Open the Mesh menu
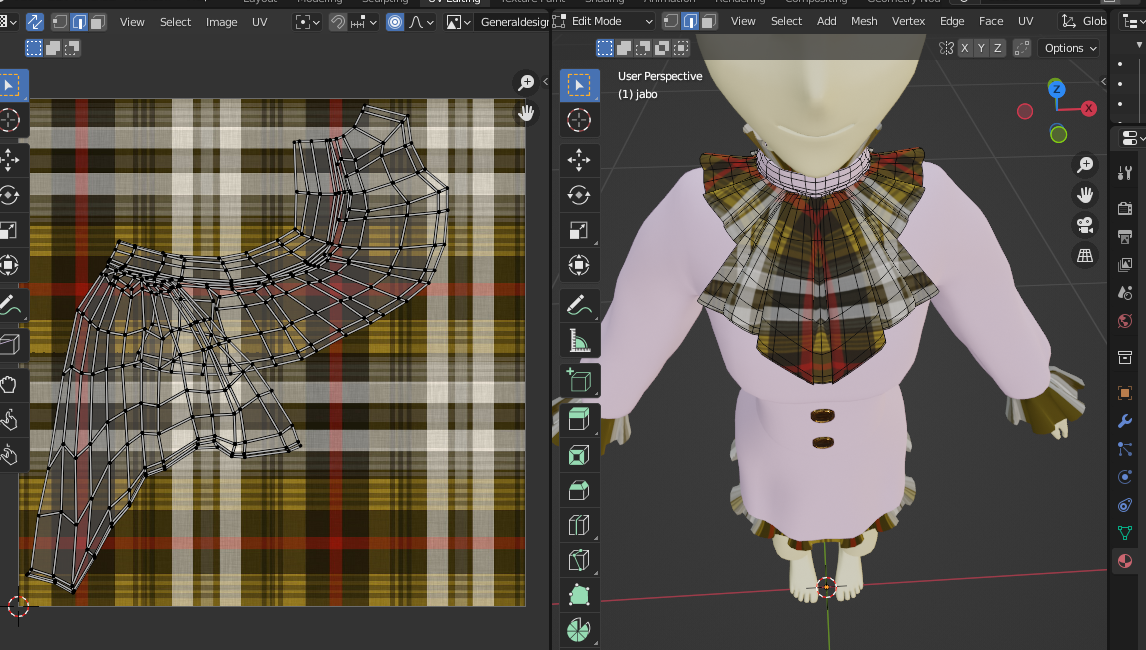Screen dimensions: 1146x650 point(864,21)
